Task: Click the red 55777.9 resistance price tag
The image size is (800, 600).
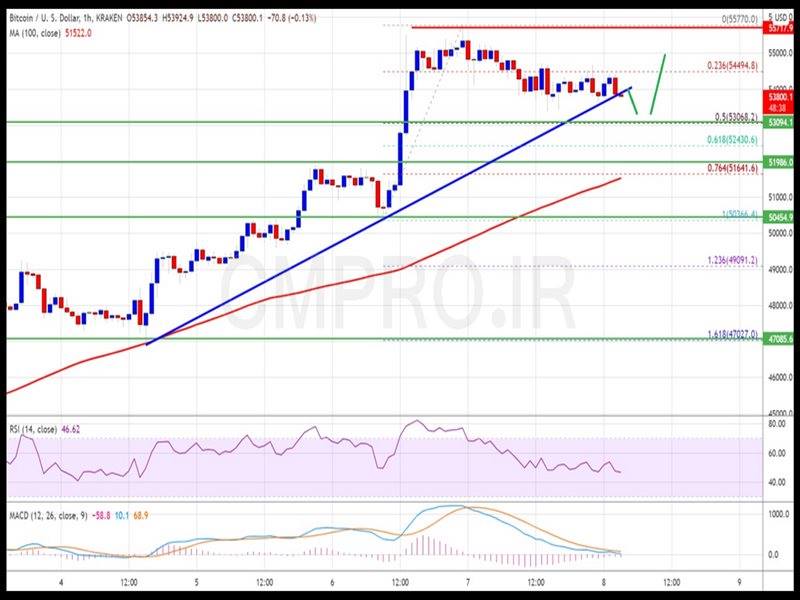Action: [x=781, y=28]
